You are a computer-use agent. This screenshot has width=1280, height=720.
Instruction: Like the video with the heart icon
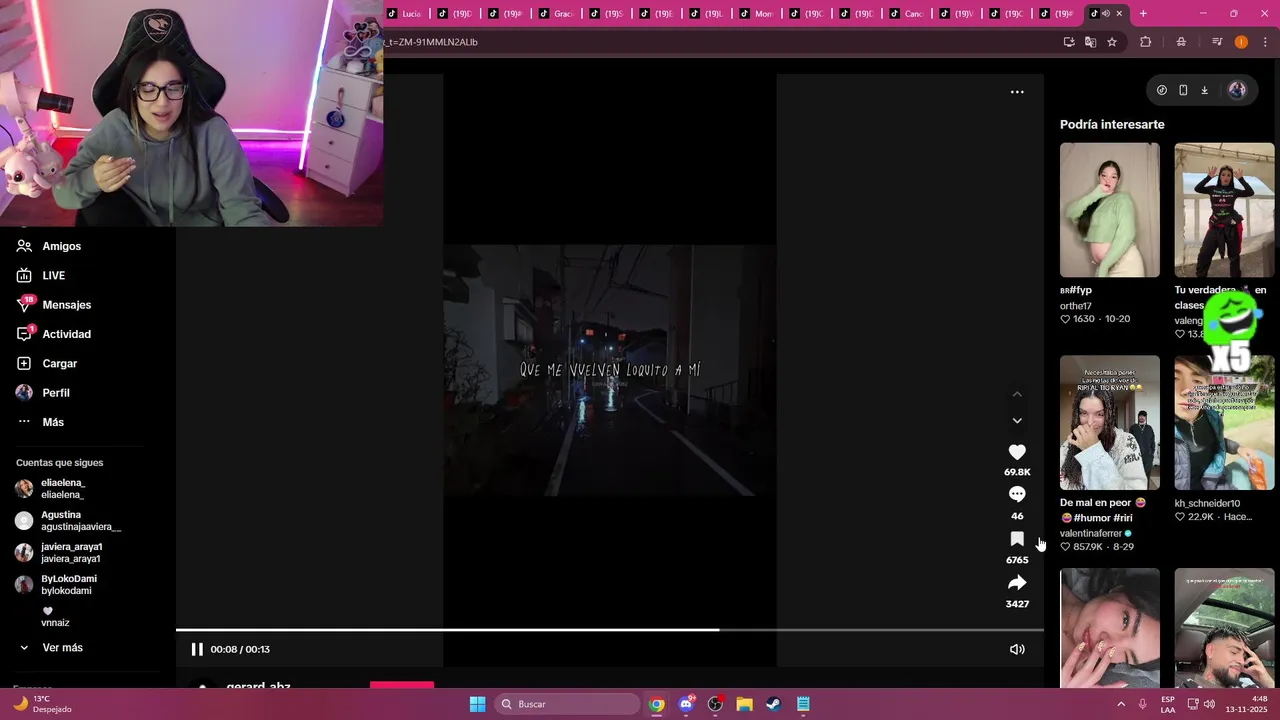point(1017,452)
